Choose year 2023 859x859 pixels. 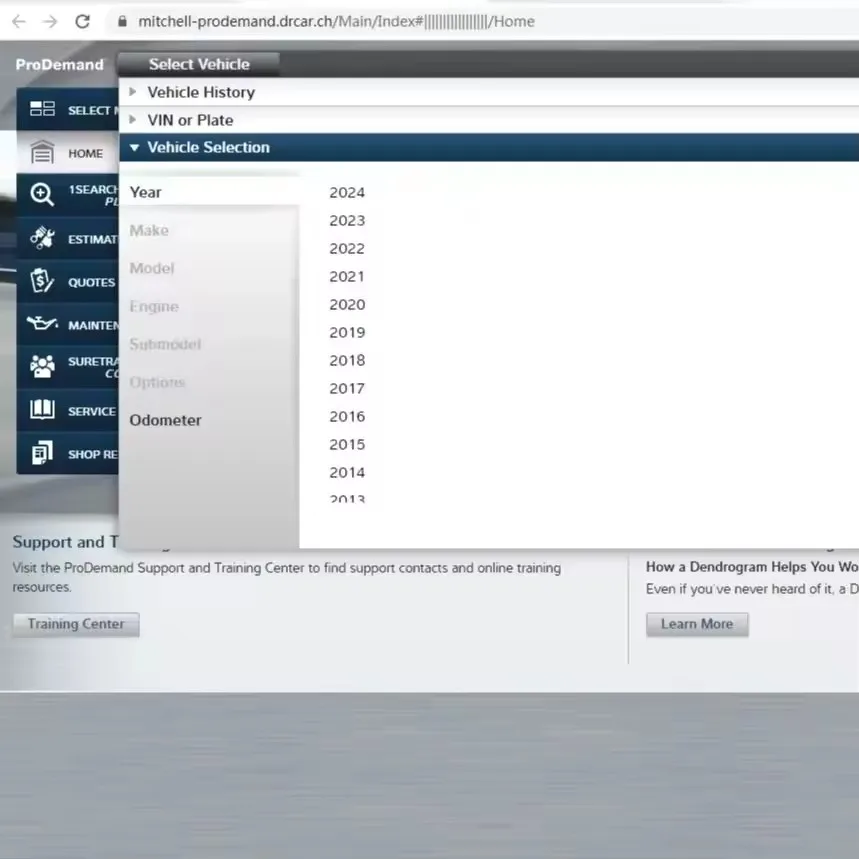[x=347, y=220]
